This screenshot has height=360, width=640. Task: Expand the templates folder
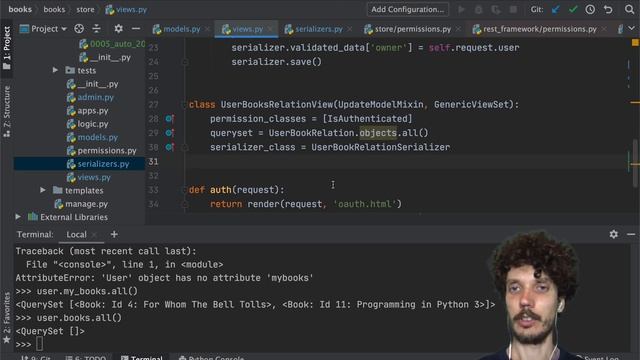click(42, 190)
